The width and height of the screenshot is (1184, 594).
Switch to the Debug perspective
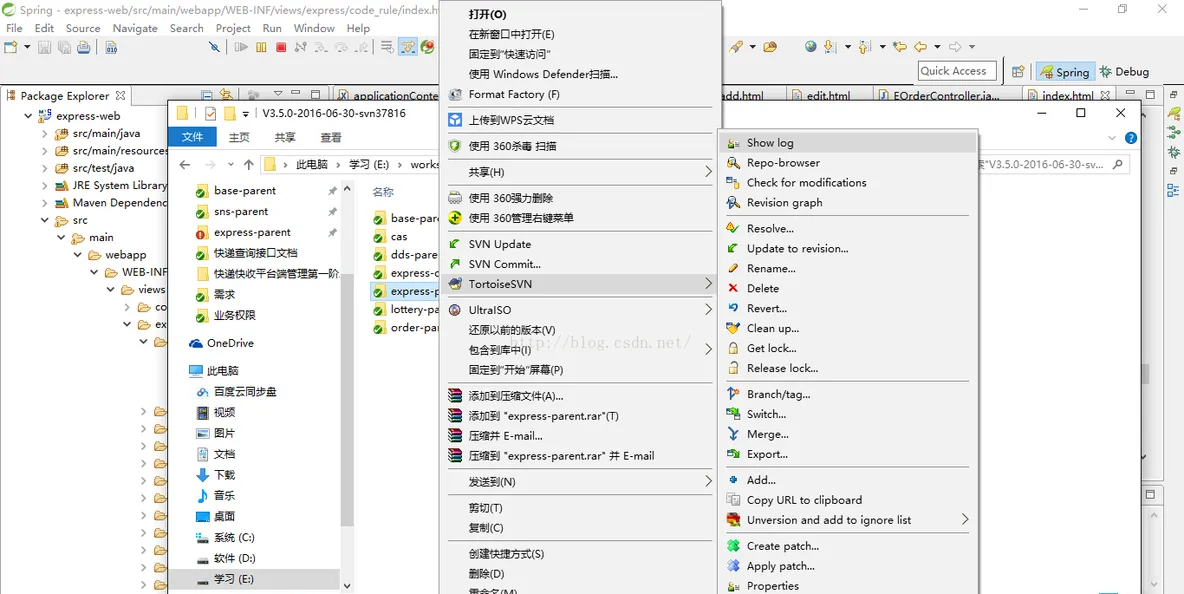1124,72
